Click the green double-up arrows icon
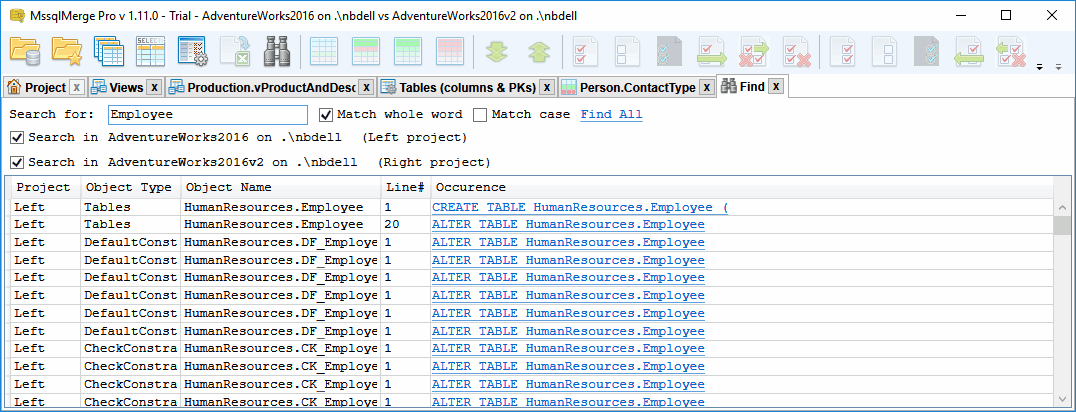This screenshot has width=1076, height=412. click(x=539, y=53)
